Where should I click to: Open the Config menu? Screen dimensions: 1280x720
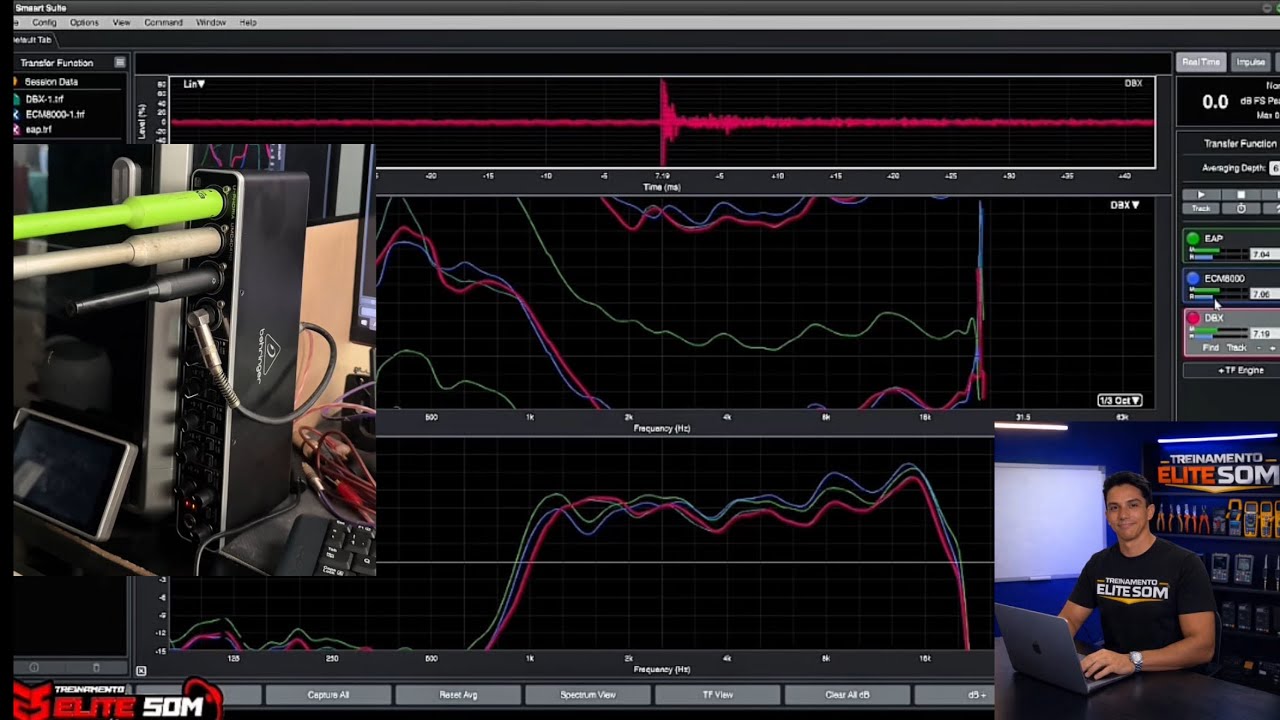coord(44,22)
